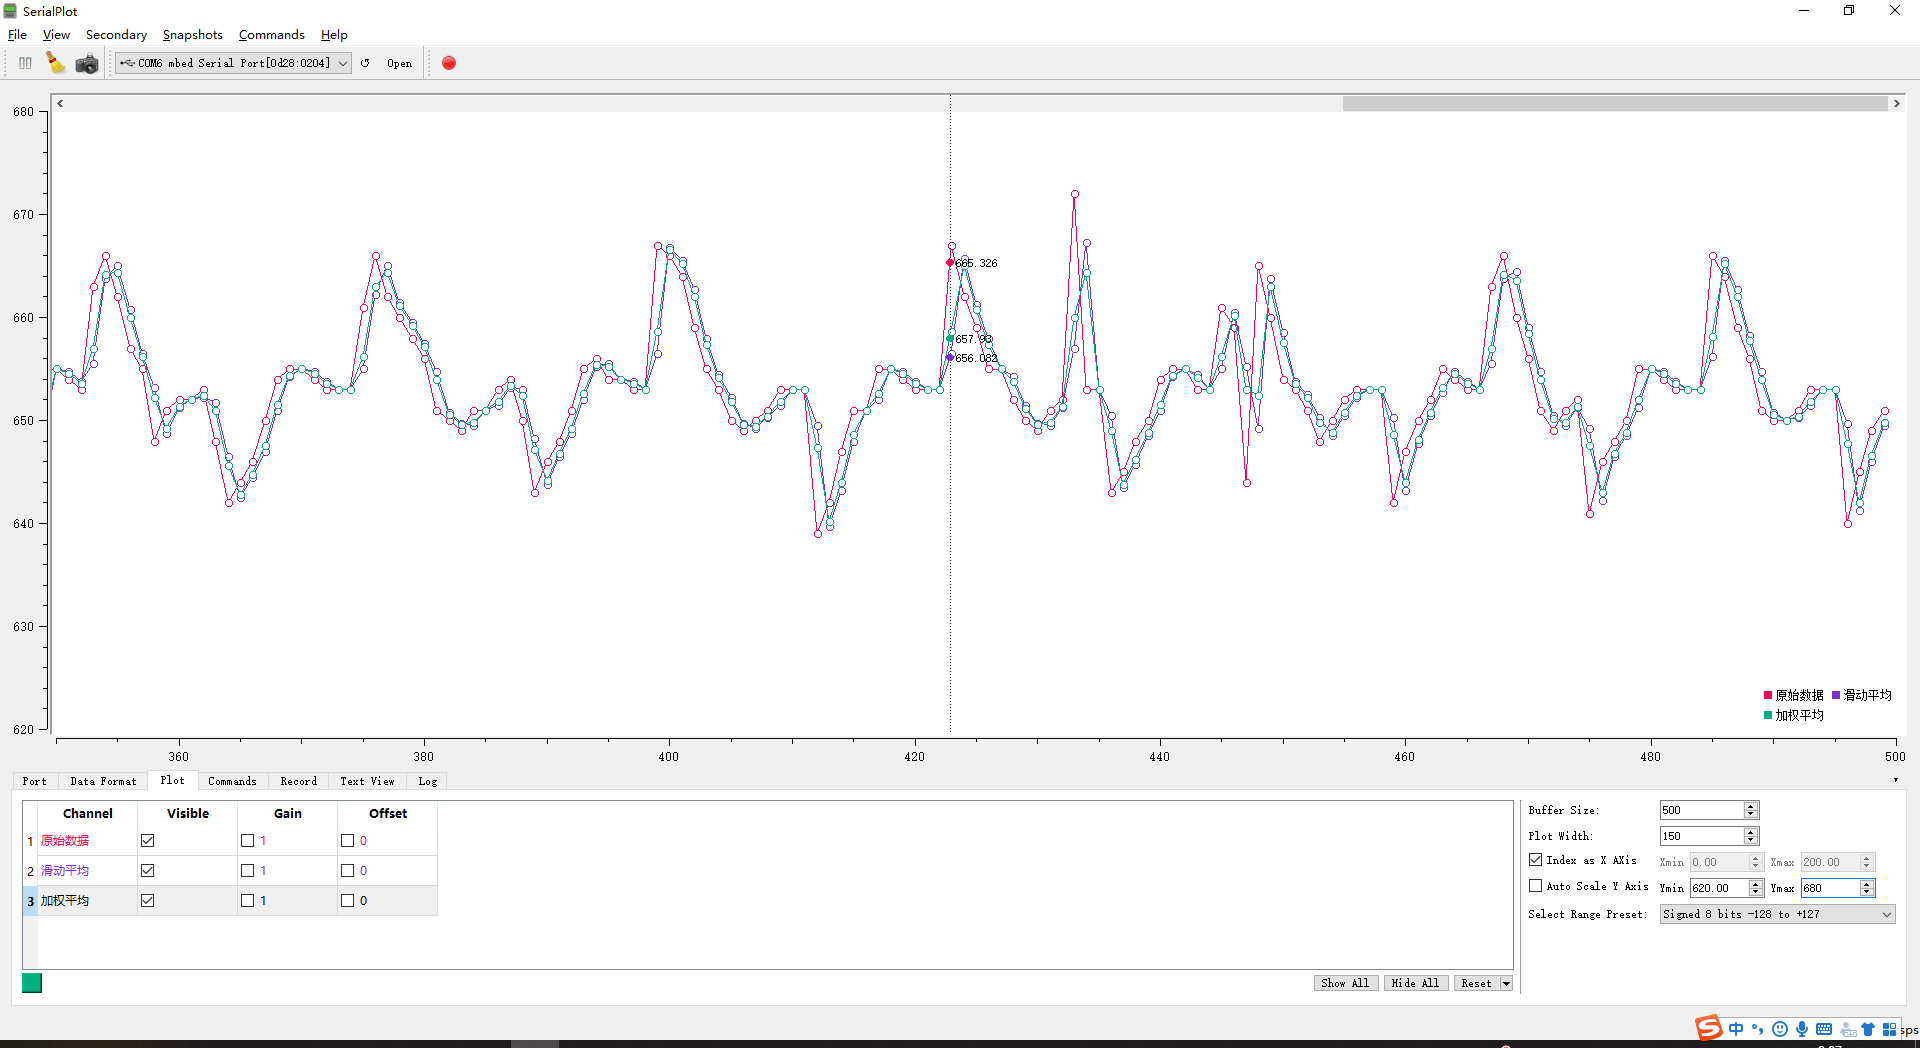Click the Sogou S logo icon
The image size is (1920, 1048).
1709,1028
